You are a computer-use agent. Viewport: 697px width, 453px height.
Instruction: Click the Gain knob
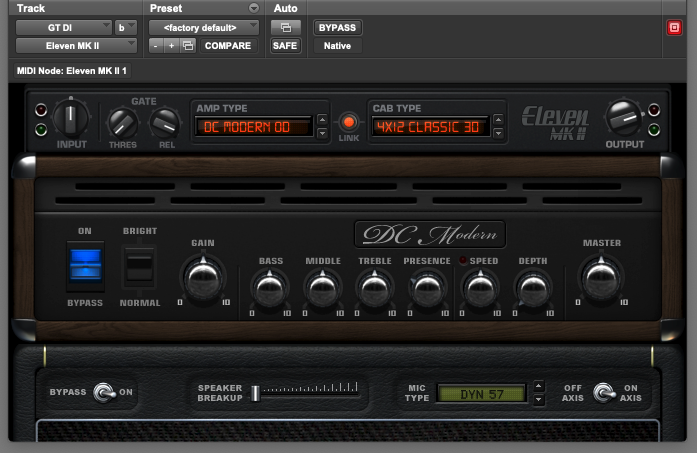coord(203,278)
